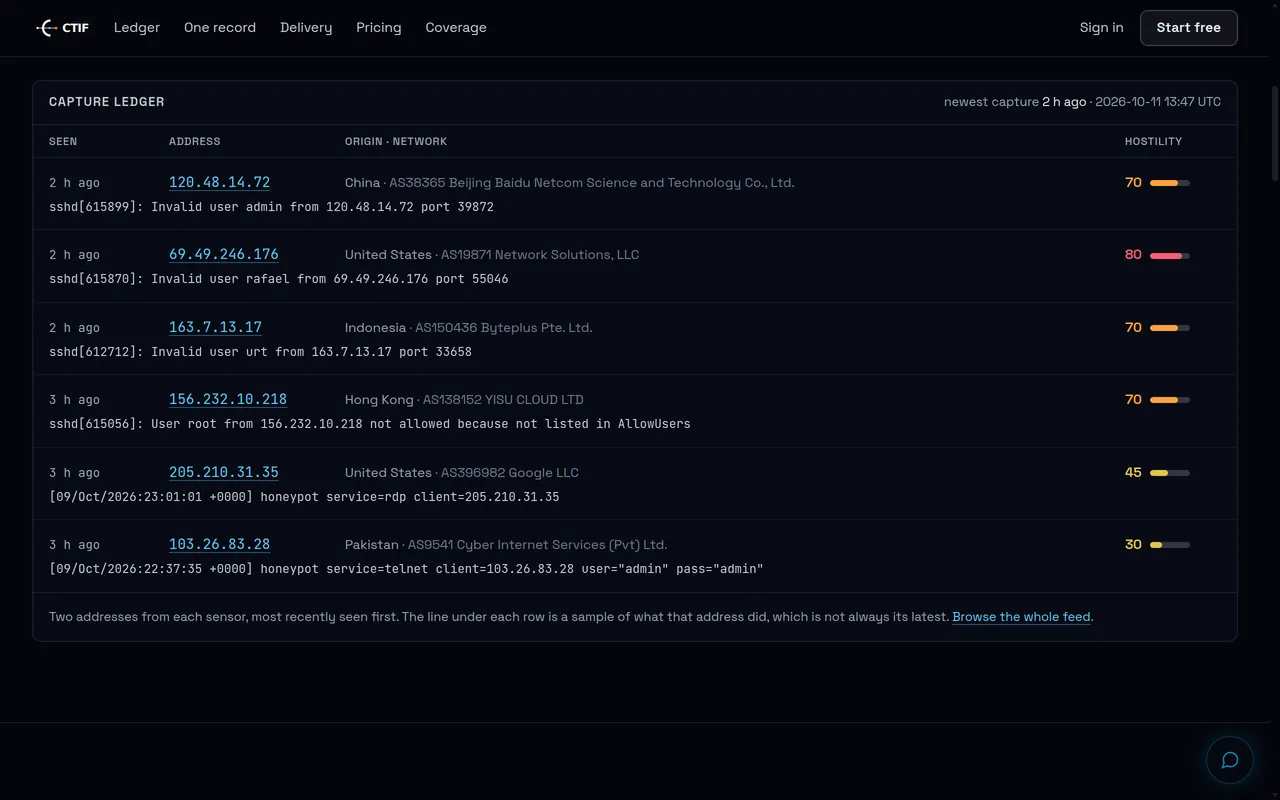1280x800 pixels.
Task: Click hostility bar for 103.26.83.28
Action: tap(1170, 545)
